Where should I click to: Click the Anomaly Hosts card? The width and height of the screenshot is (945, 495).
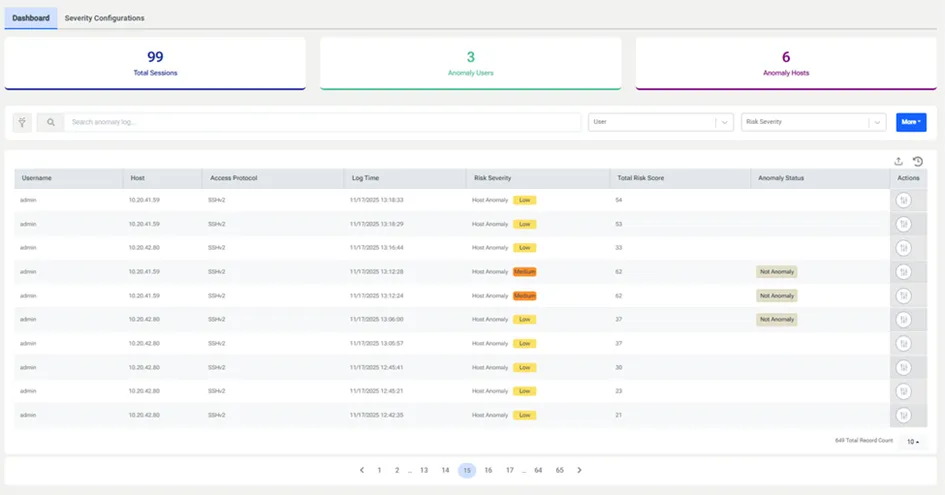tap(786, 63)
